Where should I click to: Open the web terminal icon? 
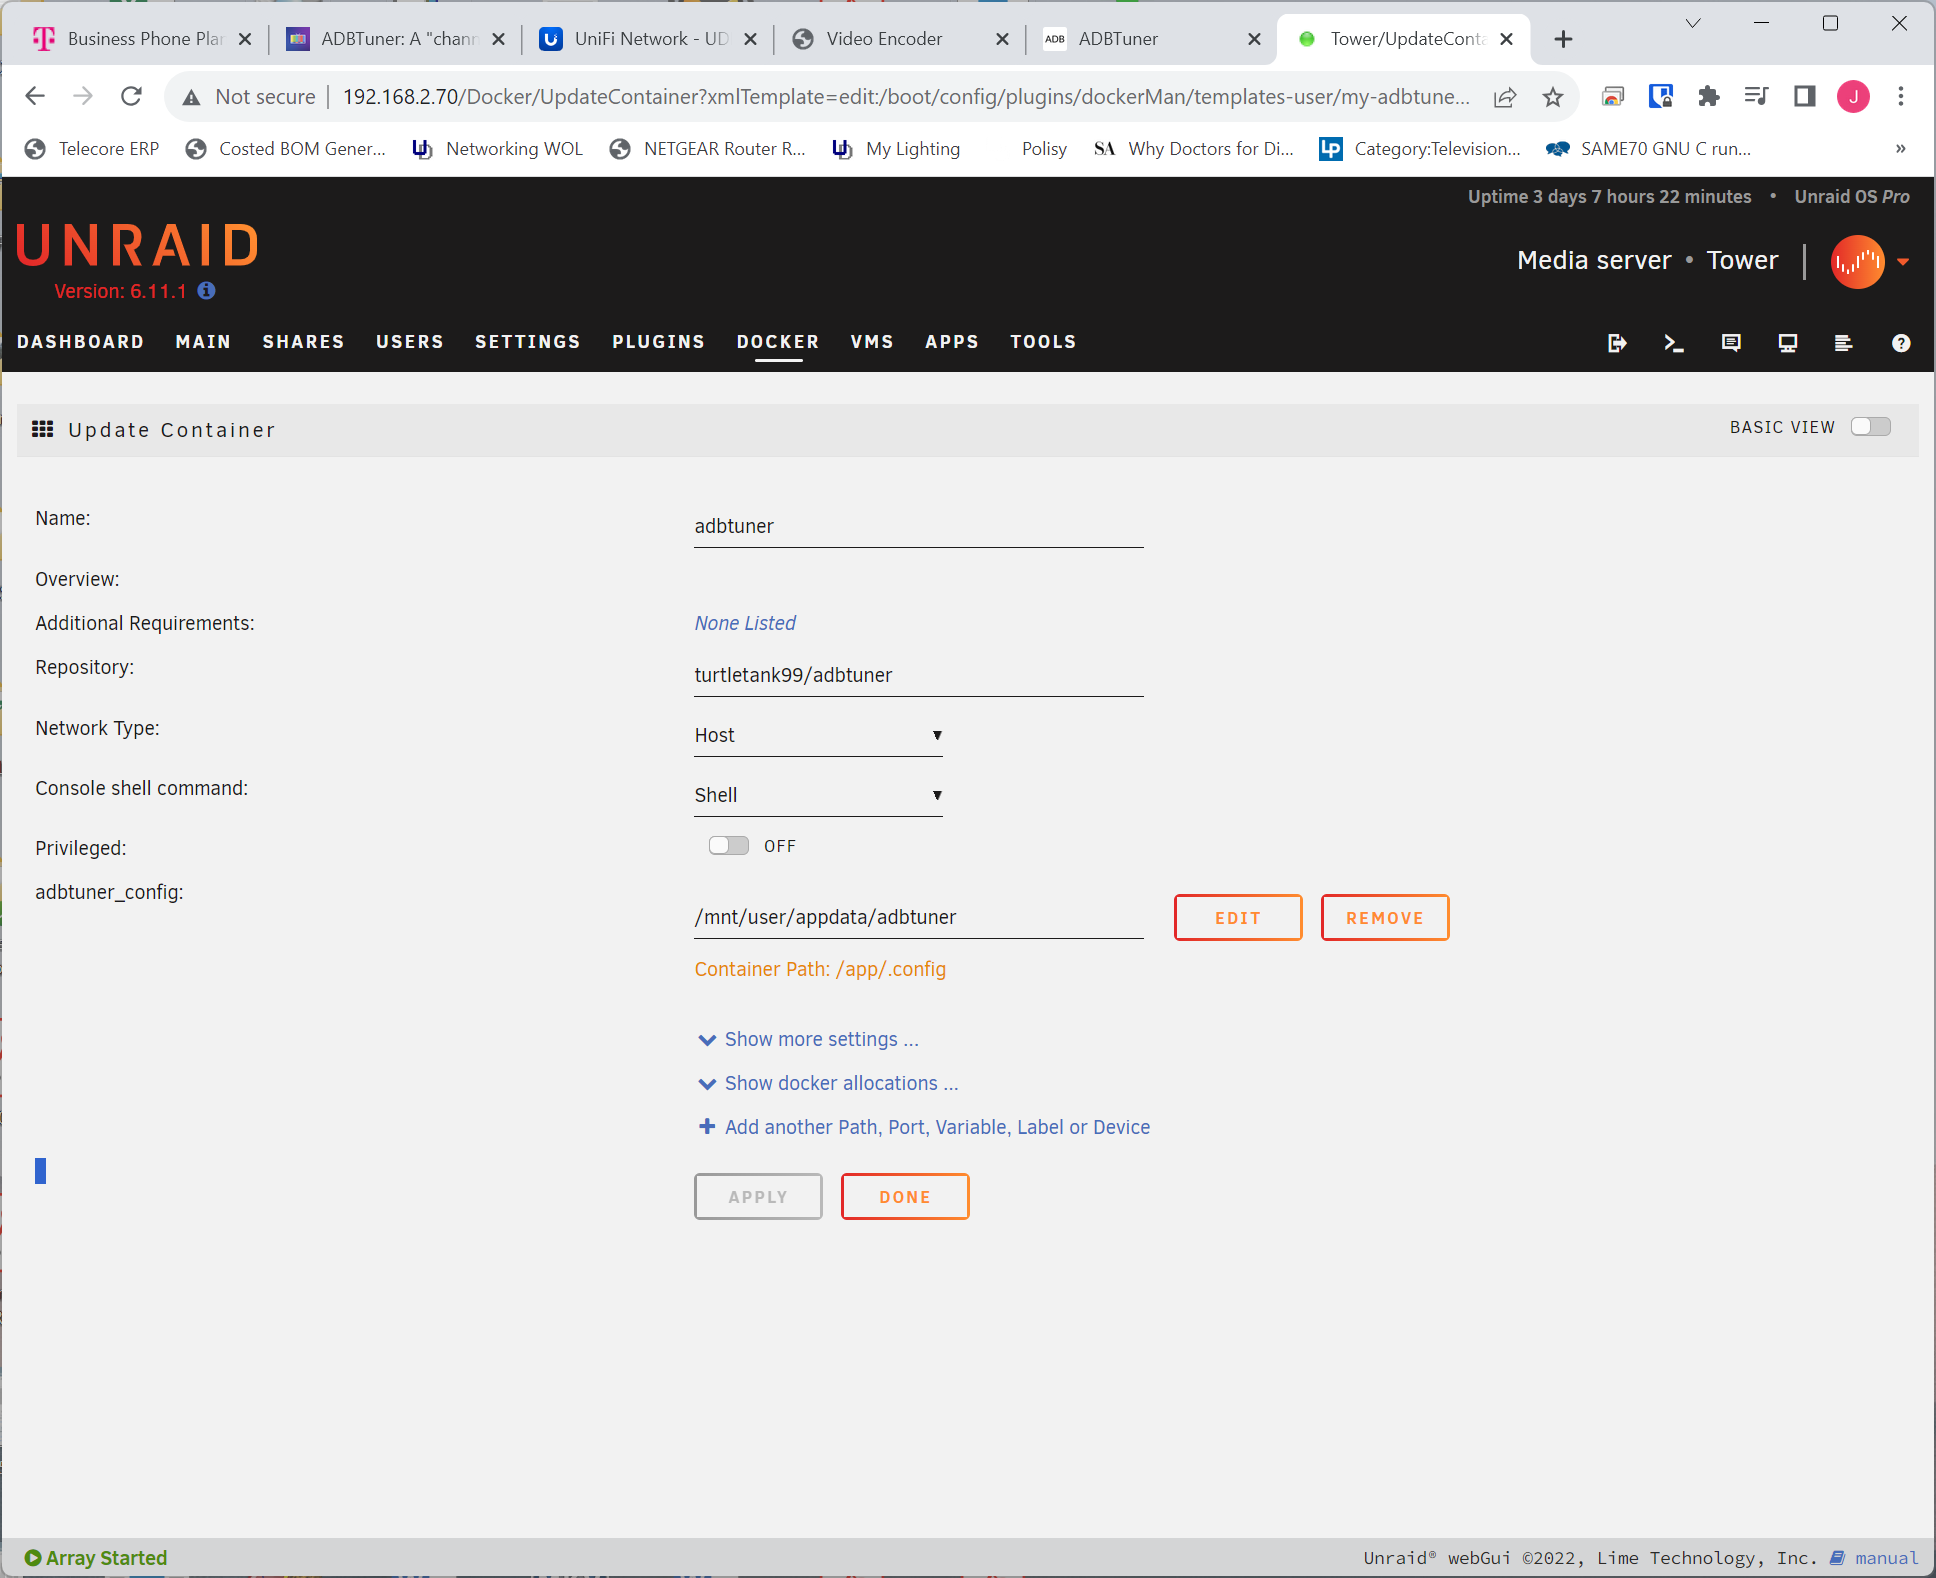(x=1674, y=343)
